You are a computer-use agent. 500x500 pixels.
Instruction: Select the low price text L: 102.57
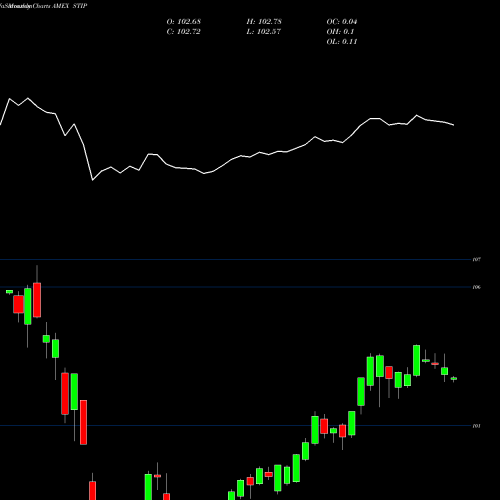click(264, 32)
